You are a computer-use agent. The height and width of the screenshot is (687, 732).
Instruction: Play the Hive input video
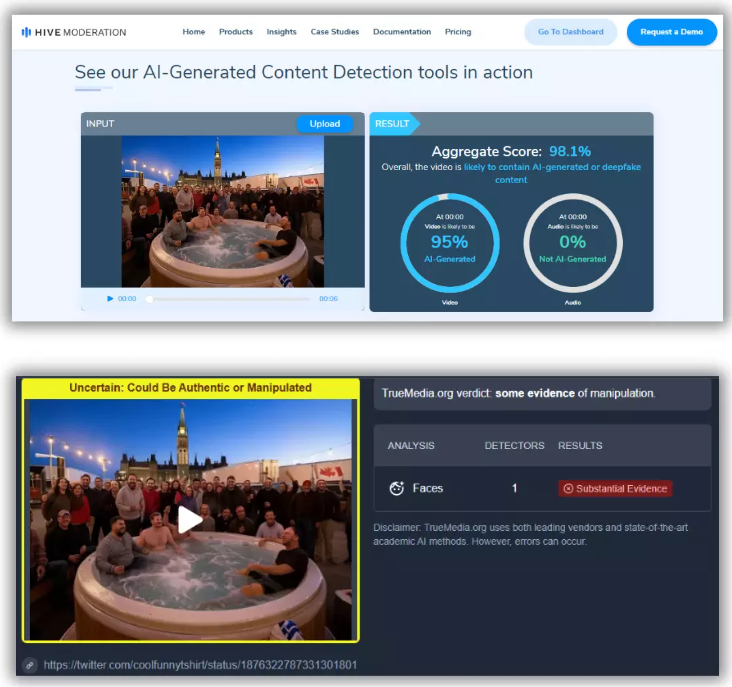pyautogui.click(x=110, y=298)
